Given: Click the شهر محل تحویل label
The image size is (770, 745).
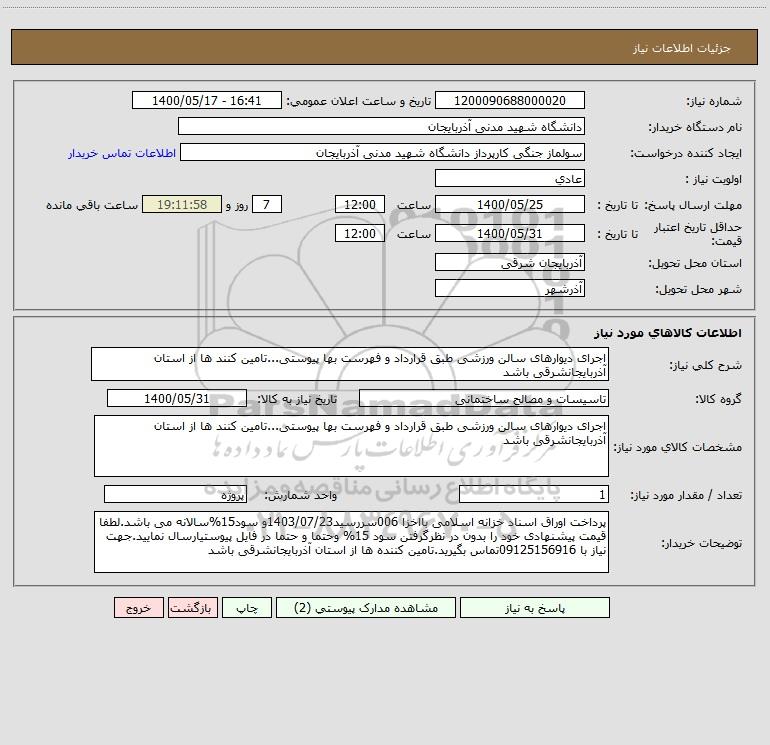Looking at the screenshot, I should 698,289.
